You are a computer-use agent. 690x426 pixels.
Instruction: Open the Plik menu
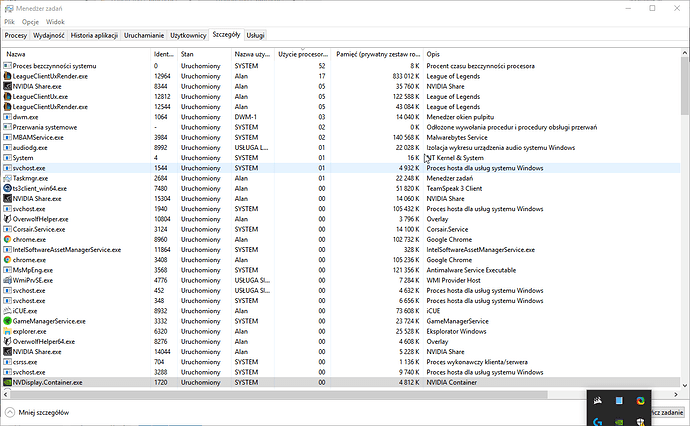[9, 20]
